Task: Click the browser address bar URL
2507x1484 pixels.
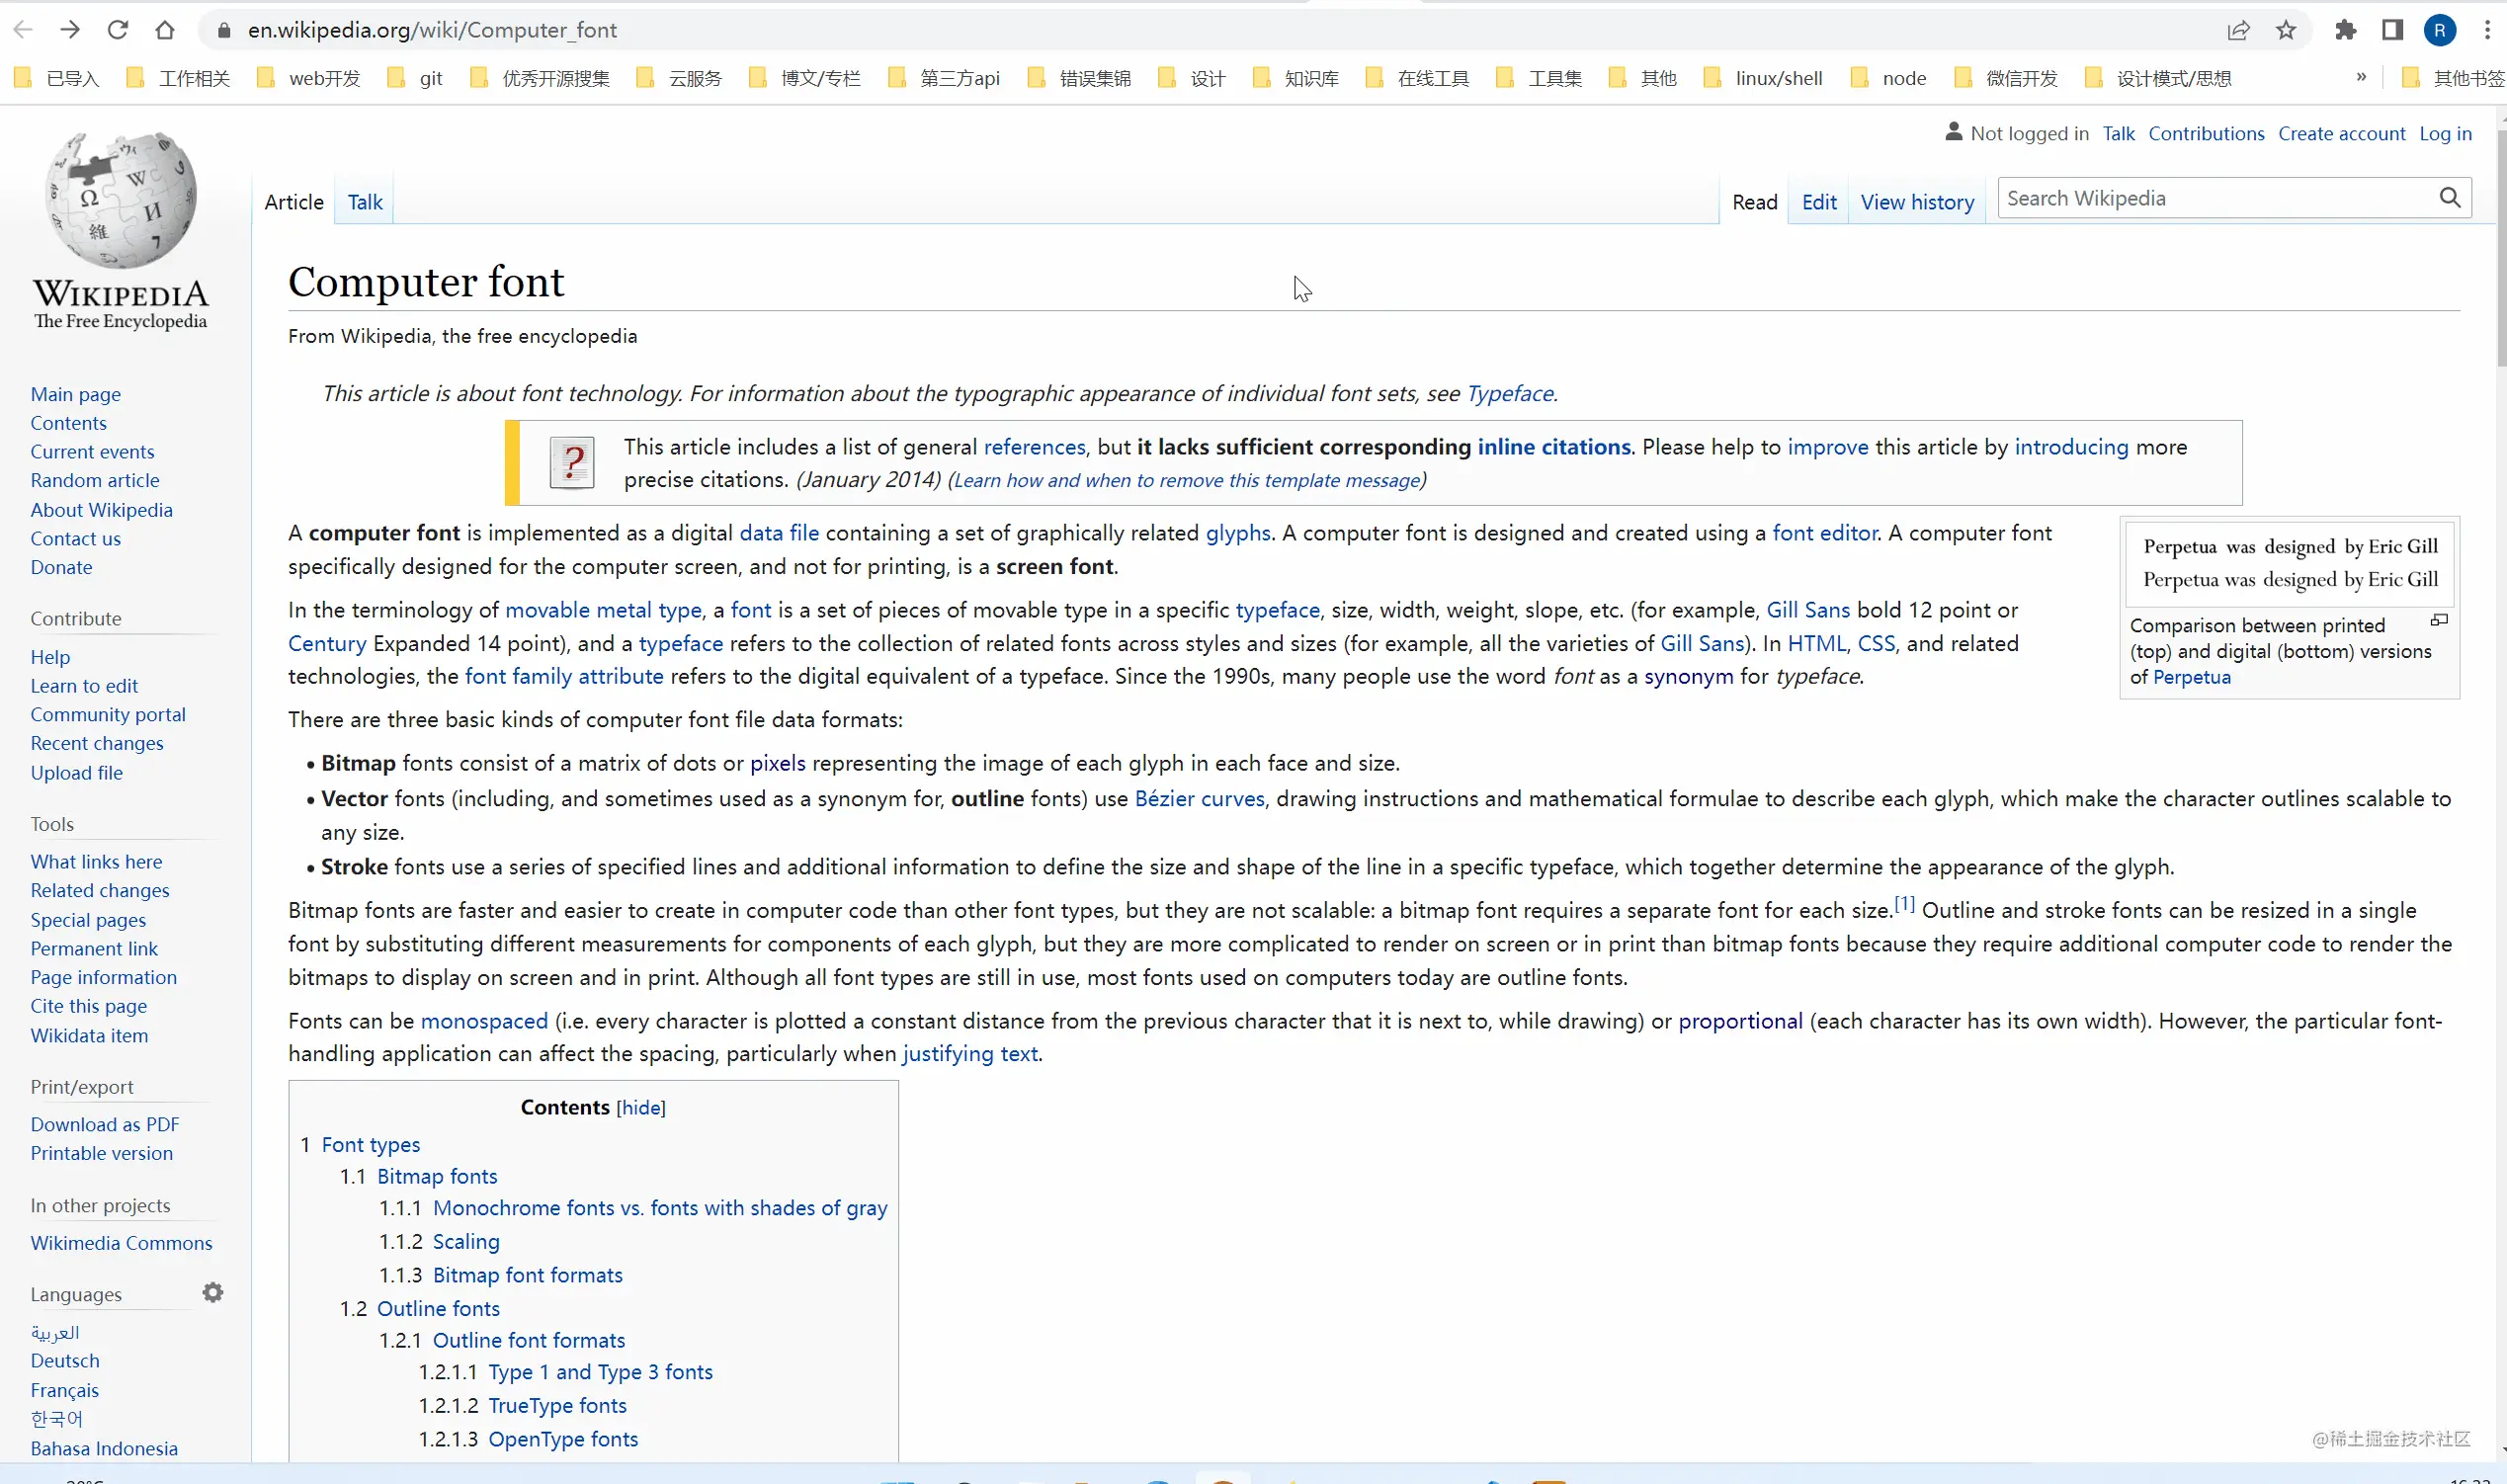Action: [432, 30]
